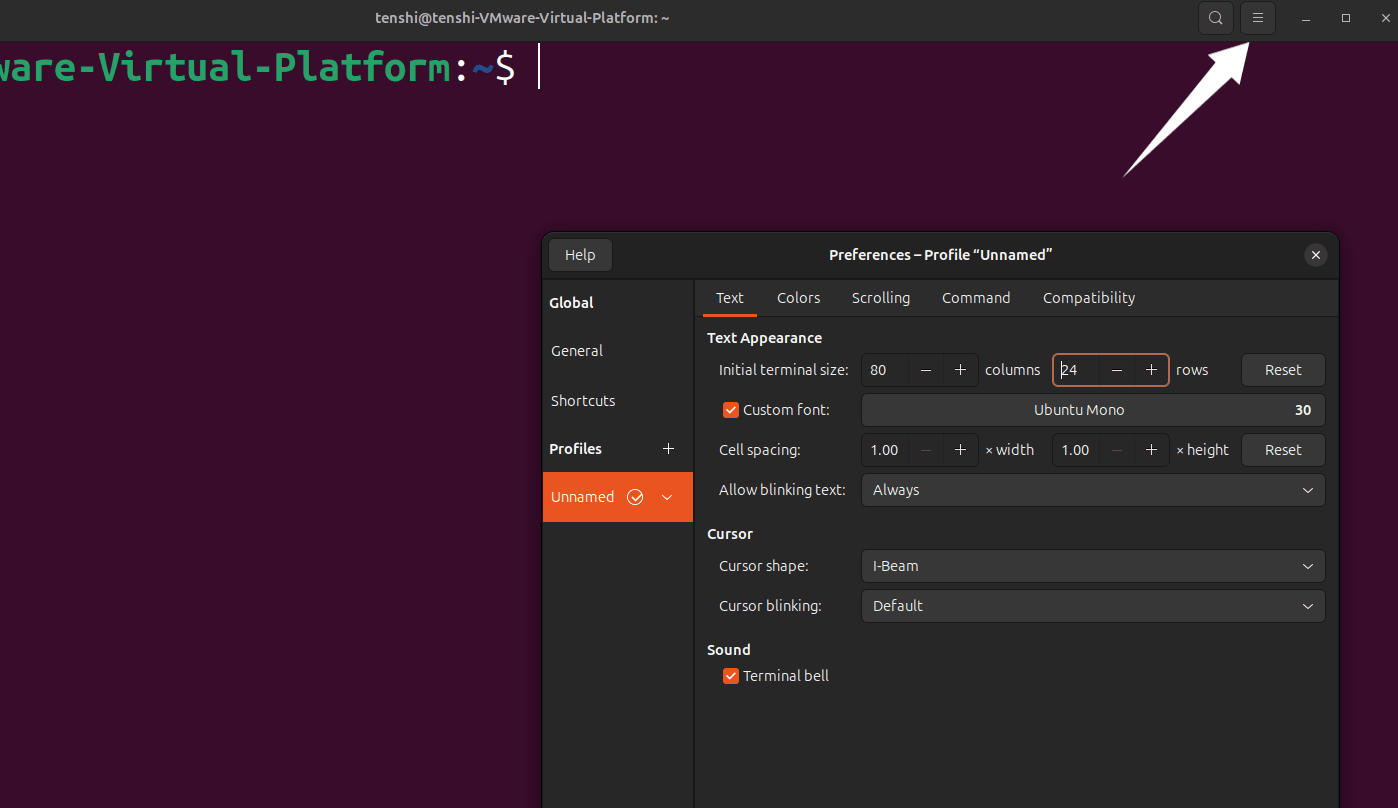Click the default profile checkmark icon on Unnamed
Viewport: 1398px width, 808px height.
[635, 497]
